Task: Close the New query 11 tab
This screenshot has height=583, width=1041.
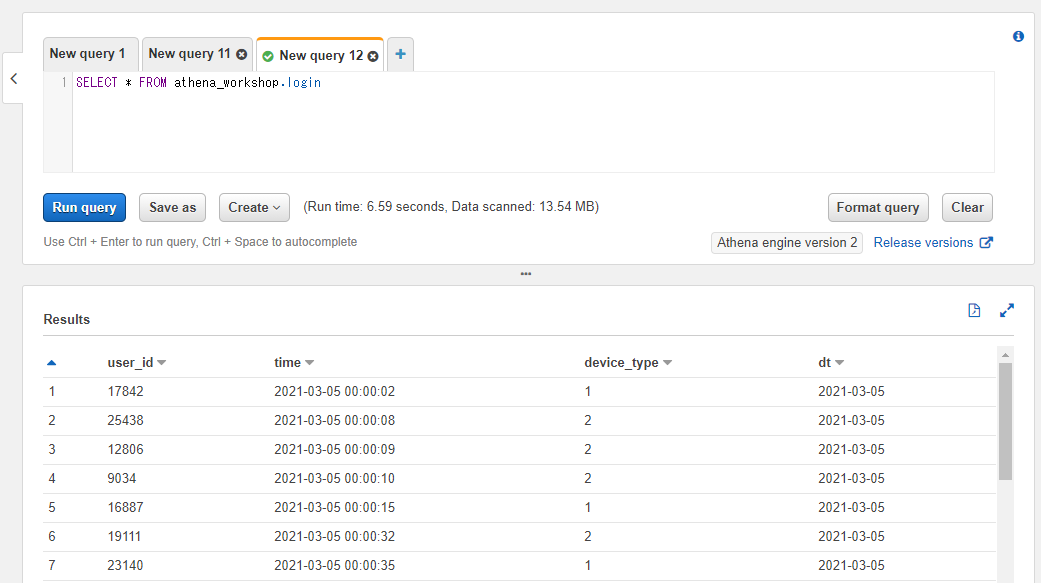Action: point(242,54)
